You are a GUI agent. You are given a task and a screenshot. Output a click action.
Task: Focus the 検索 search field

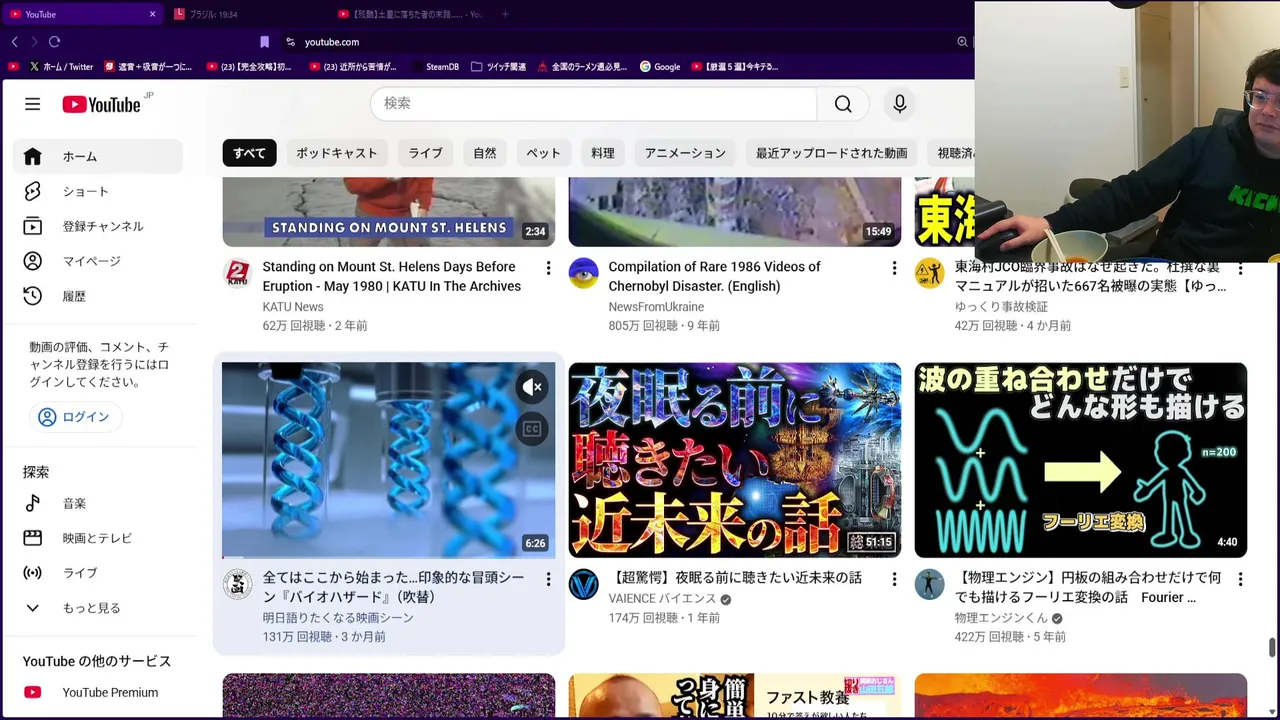(x=594, y=104)
